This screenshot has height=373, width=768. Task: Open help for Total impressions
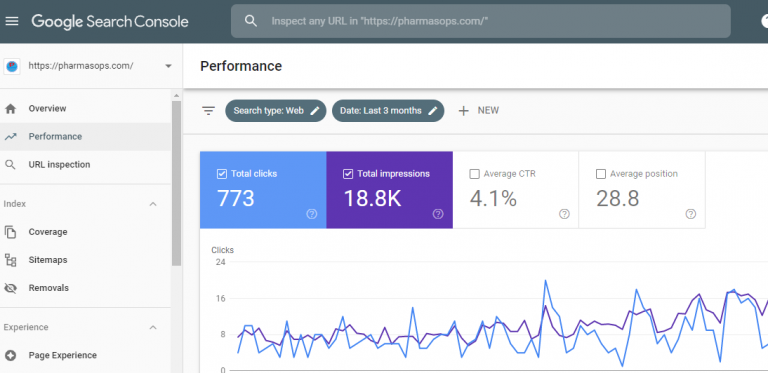438,214
